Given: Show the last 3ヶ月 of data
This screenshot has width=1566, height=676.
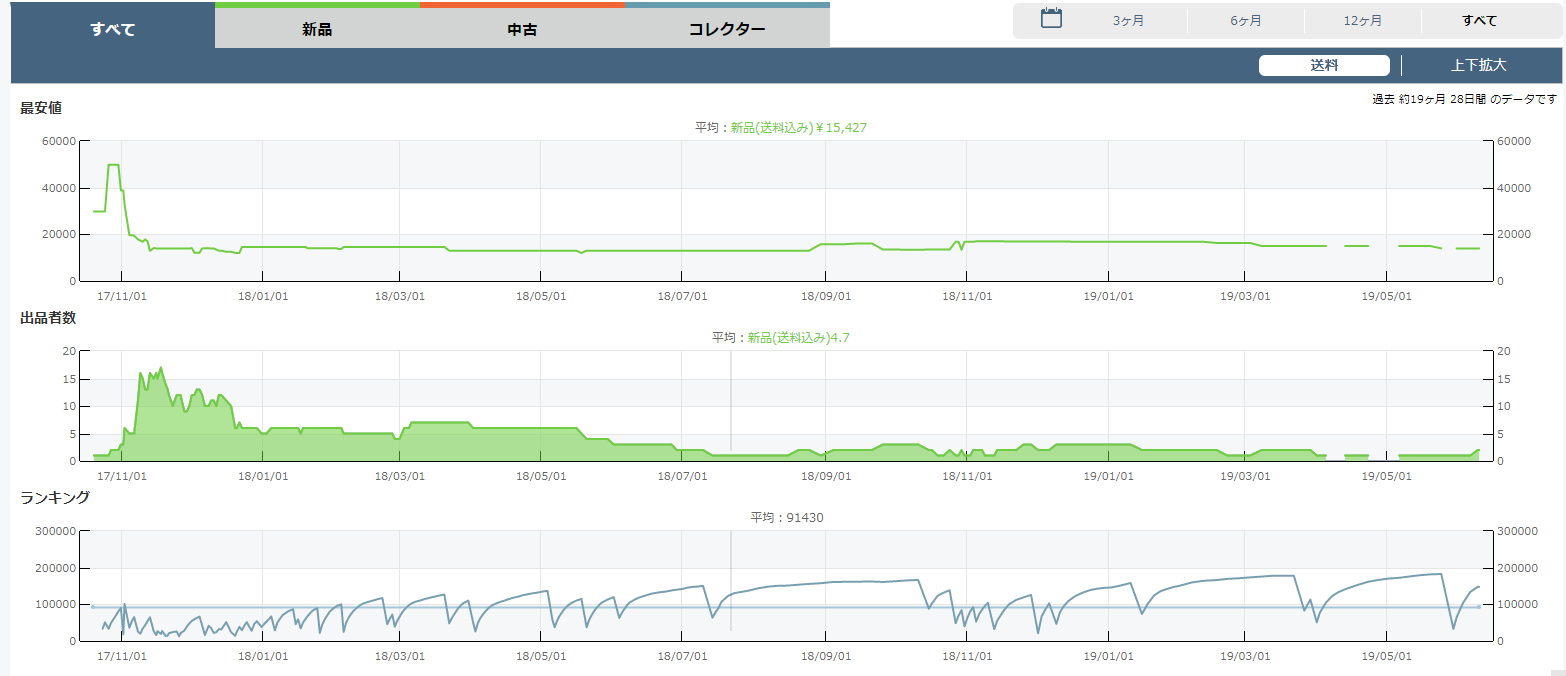Looking at the screenshot, I should [x=1128, y=21].
